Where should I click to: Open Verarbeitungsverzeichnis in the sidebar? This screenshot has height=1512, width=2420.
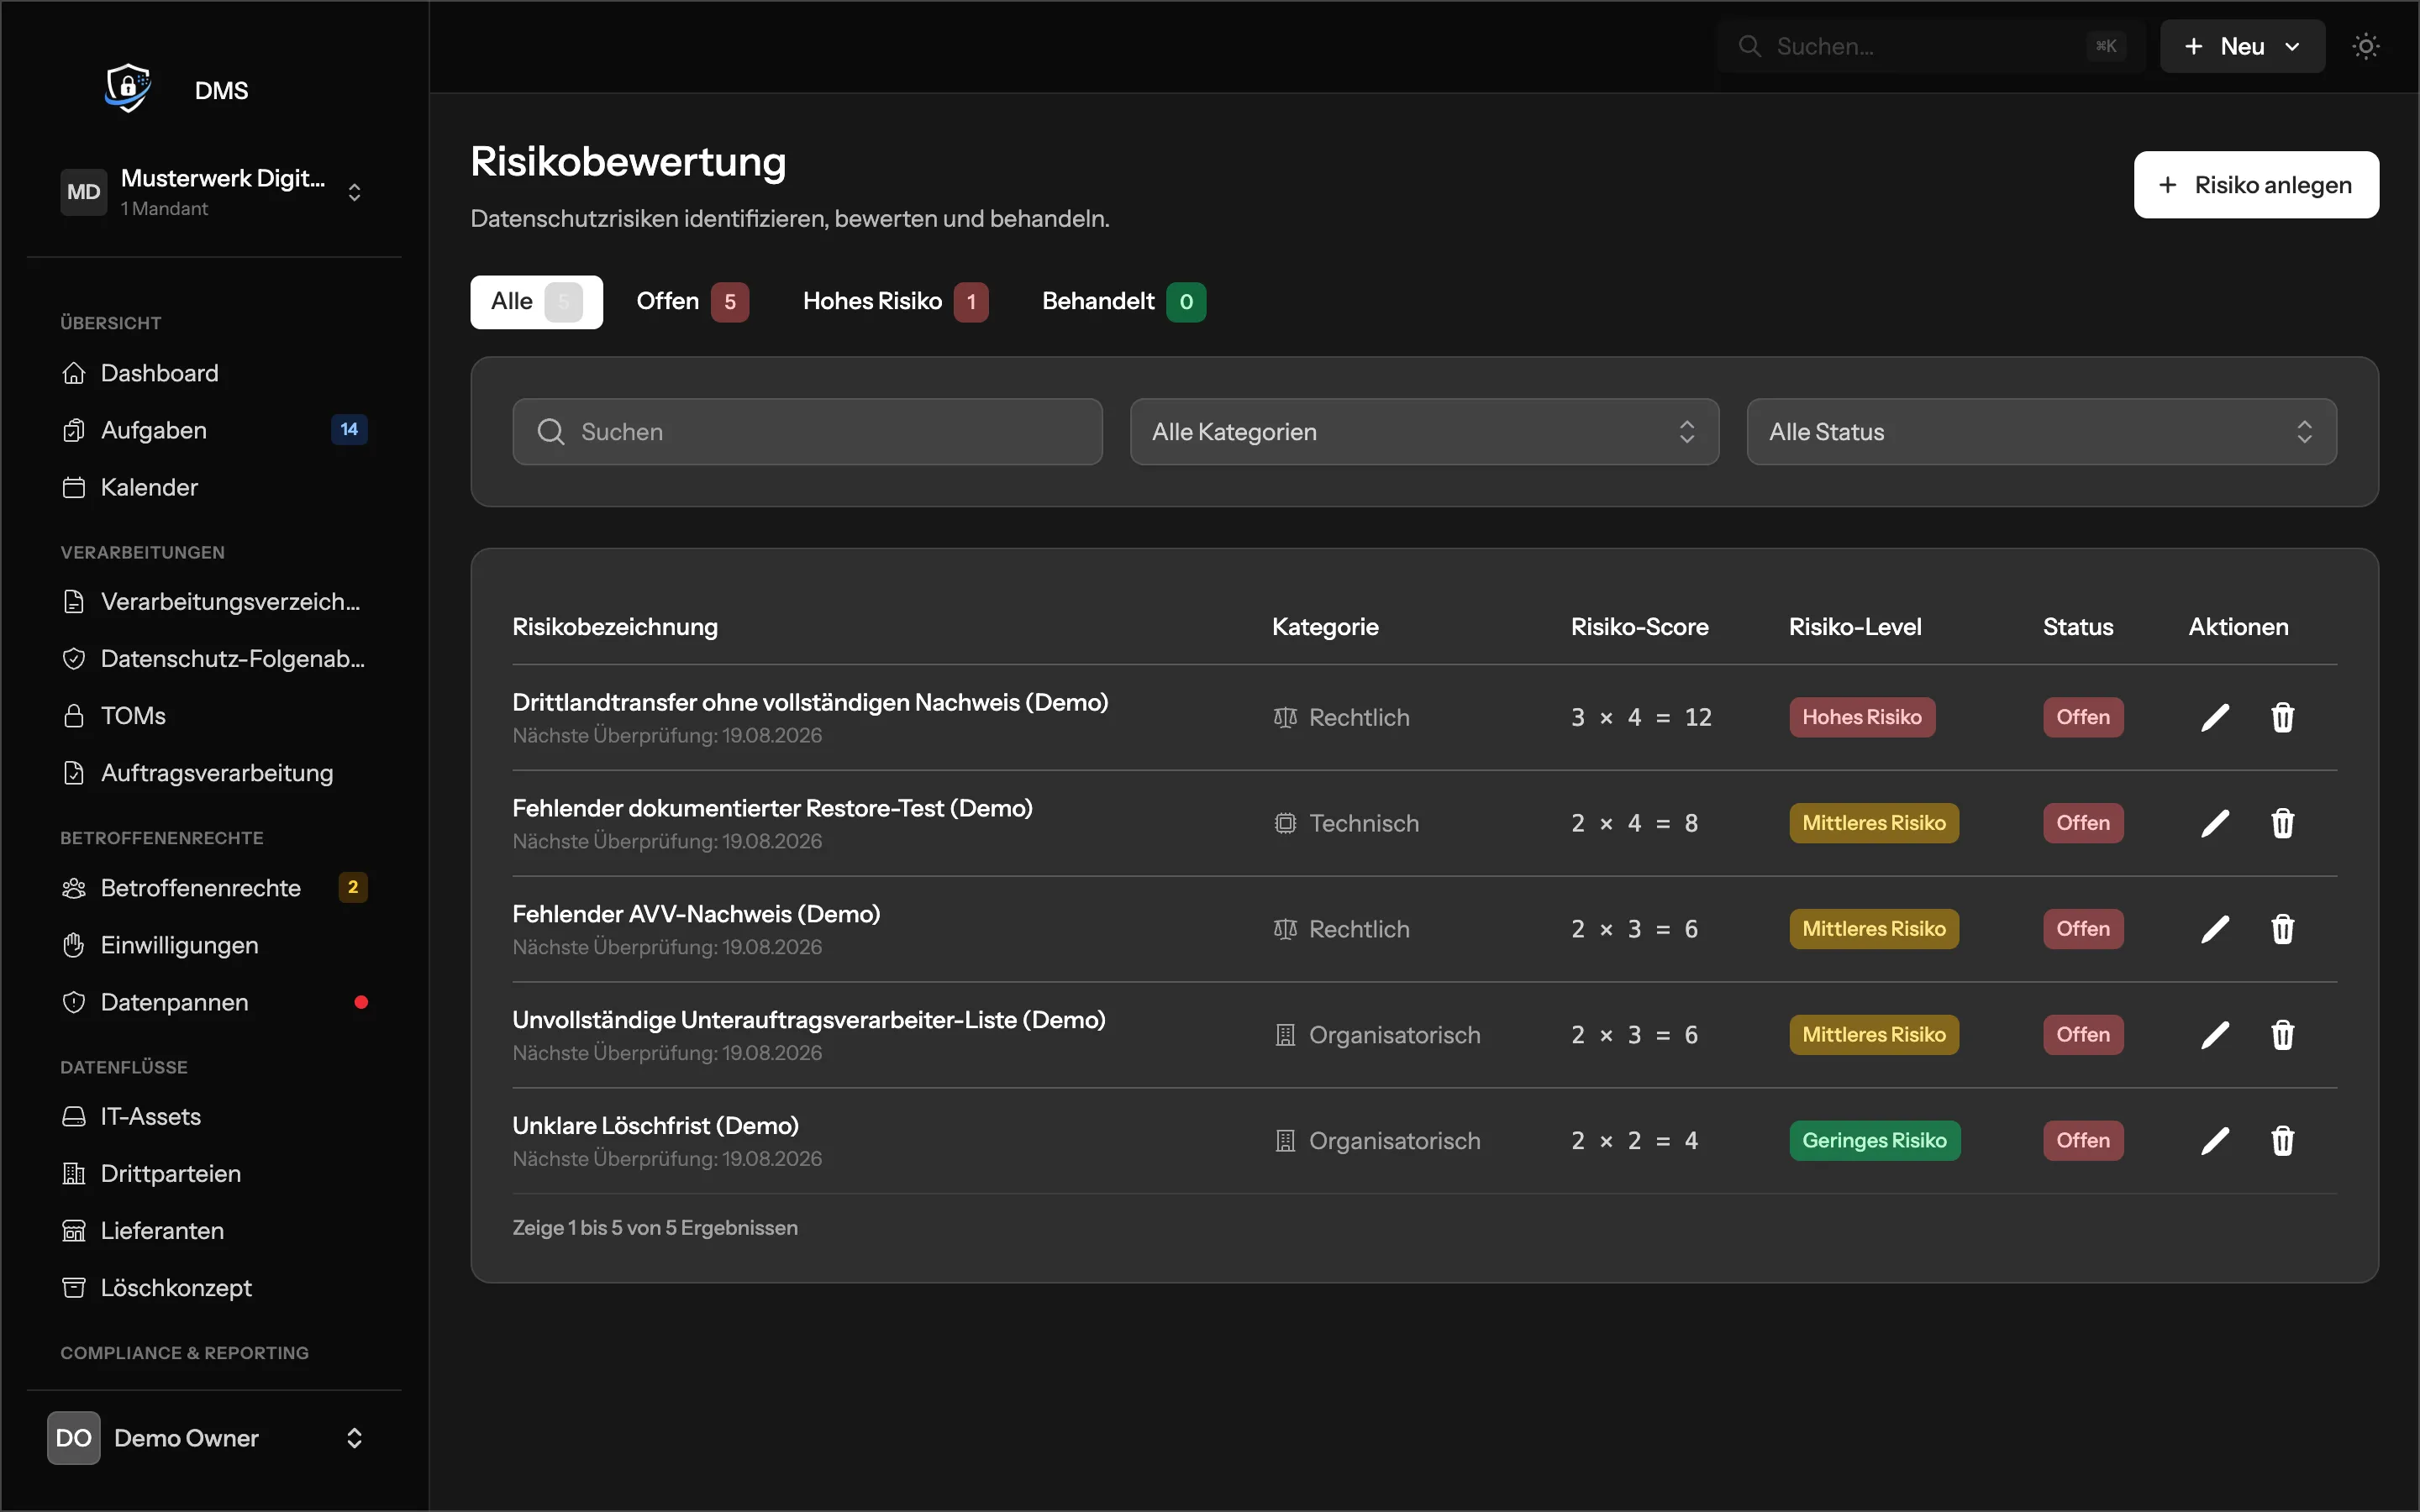[214, 601]
